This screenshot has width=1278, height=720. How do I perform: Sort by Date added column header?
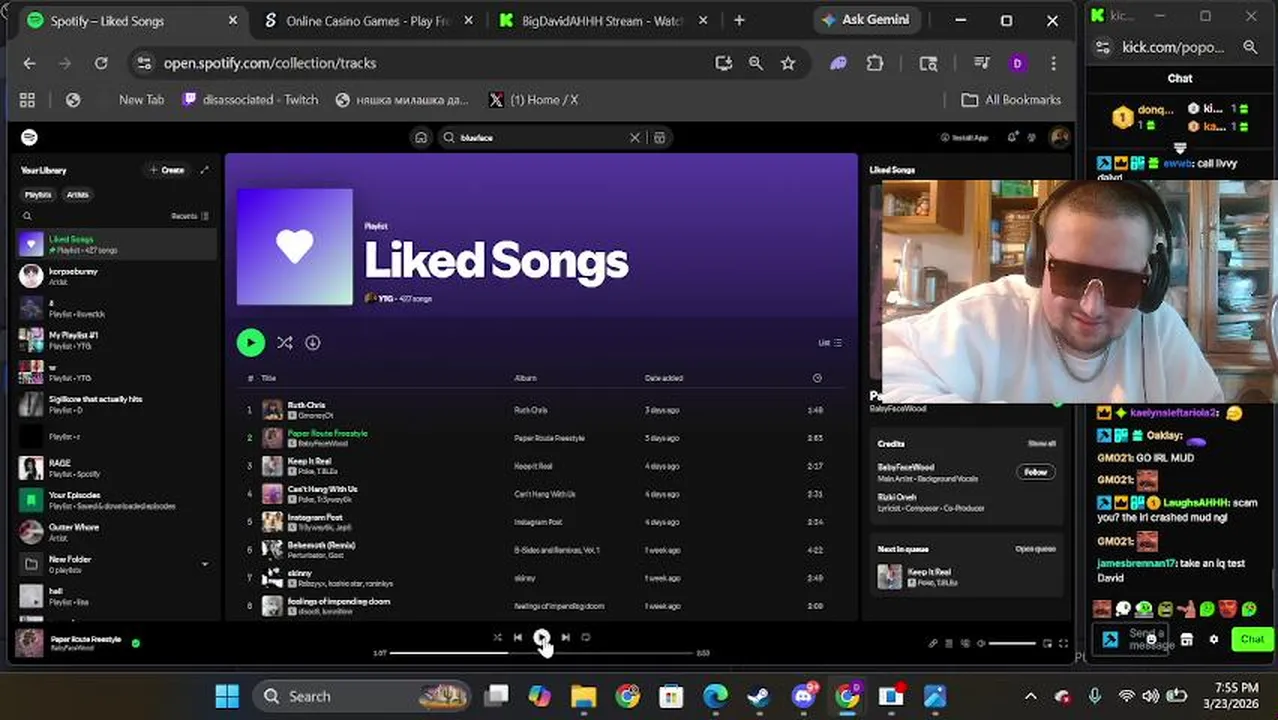(x=664, y=378)
